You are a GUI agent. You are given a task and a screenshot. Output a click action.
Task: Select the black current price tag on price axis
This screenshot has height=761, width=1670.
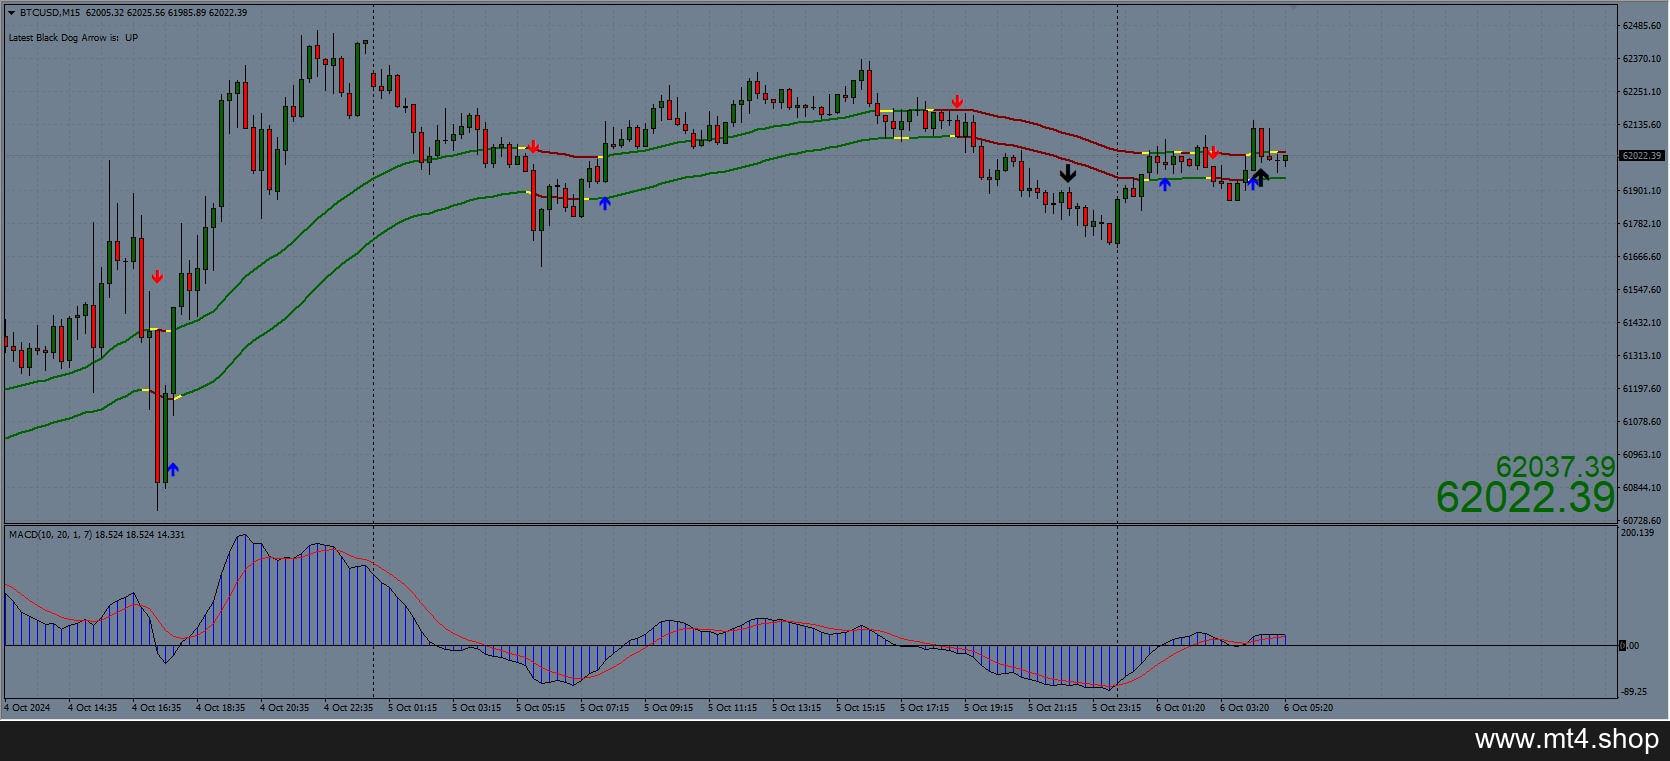pos(1641,156)
